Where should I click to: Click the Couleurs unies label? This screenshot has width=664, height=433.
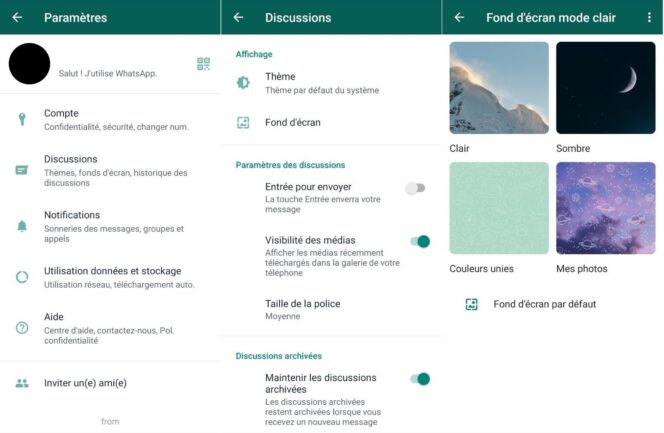tap(481, 269)
